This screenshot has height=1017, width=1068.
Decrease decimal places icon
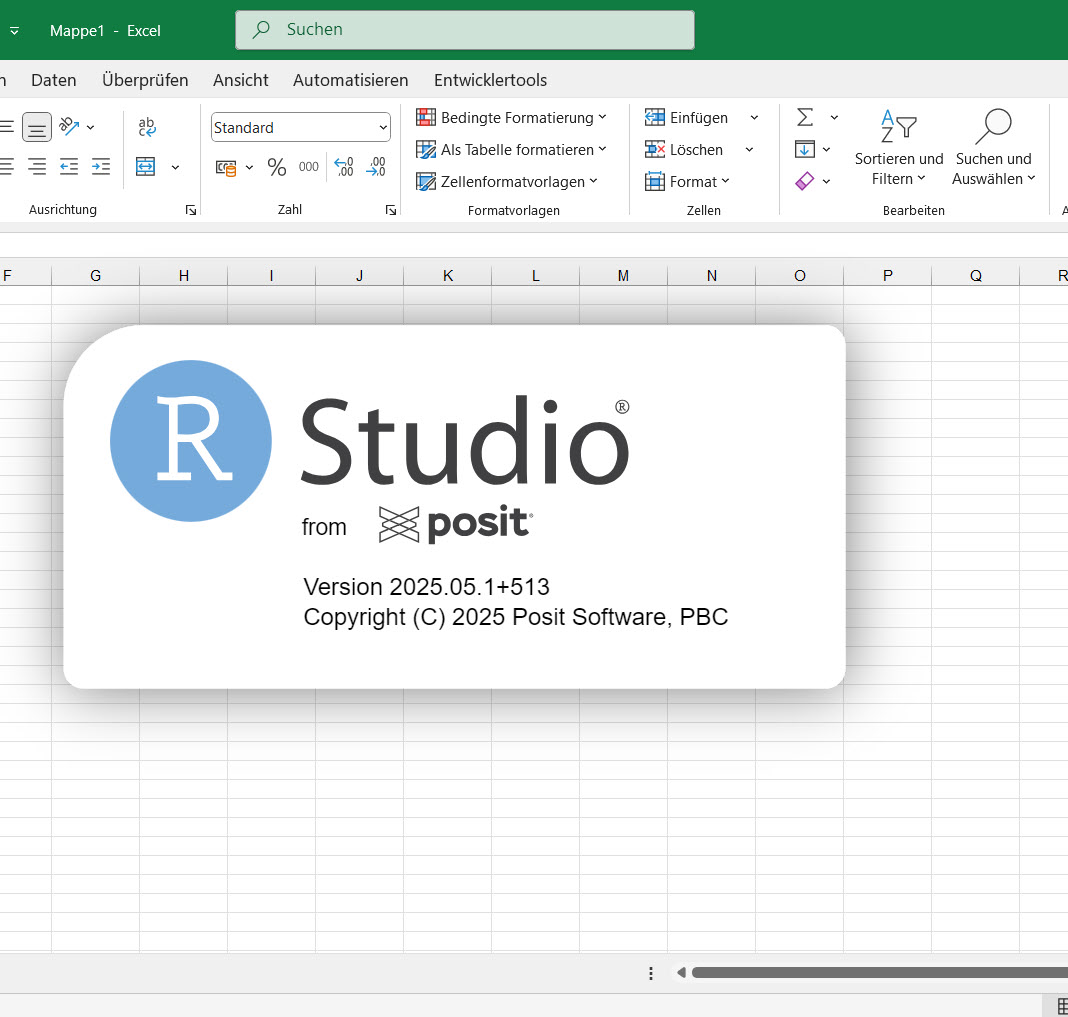[x=376, y=167]
